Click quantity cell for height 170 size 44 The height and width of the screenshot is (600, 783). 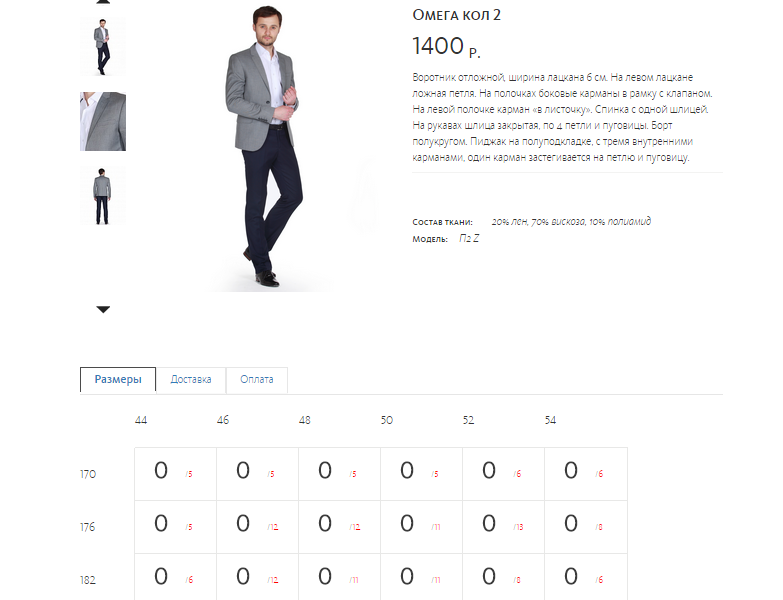[175, 474]
